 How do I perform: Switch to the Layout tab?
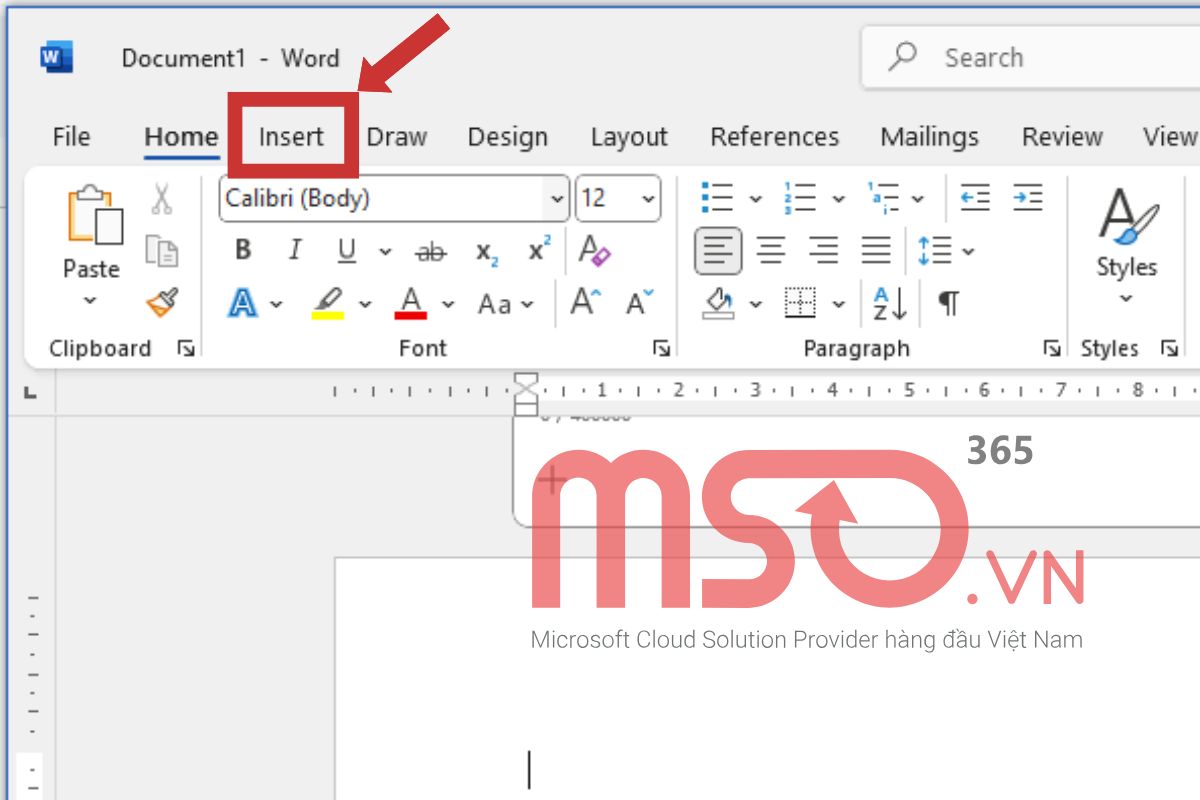pos(629,137)
